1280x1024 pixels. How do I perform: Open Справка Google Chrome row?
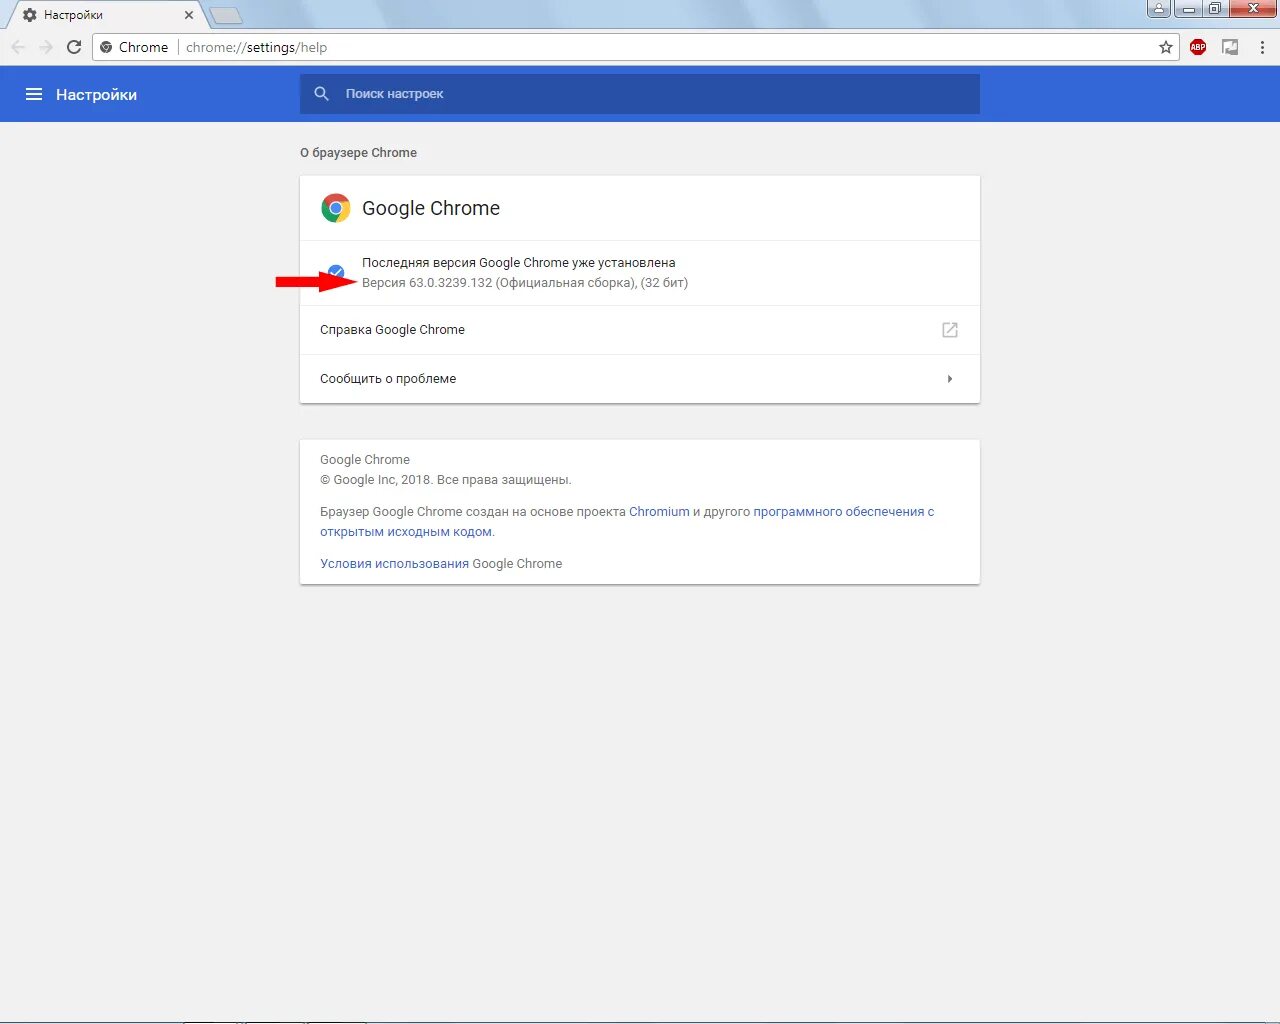[x=640, y=330]
